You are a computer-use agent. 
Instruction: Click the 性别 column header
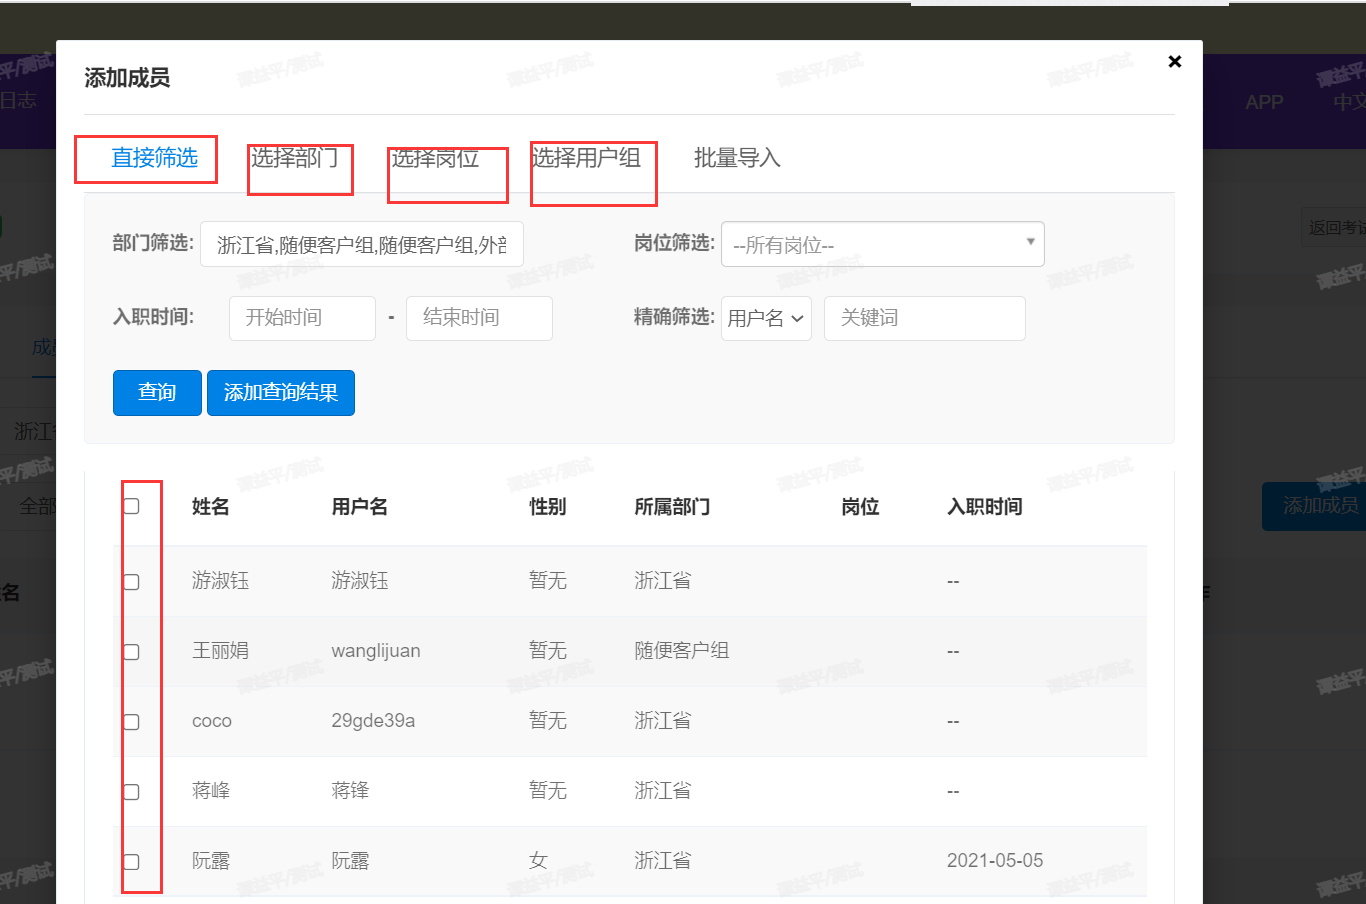click(548, 507)
